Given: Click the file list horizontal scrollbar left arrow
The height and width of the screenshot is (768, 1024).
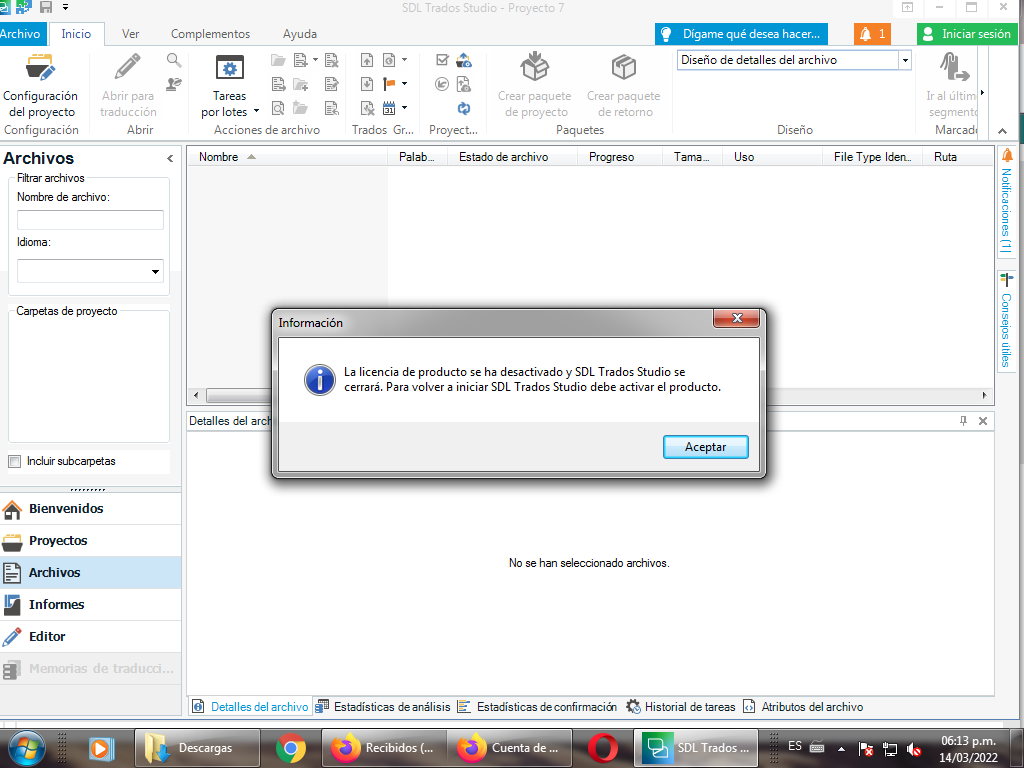Looking at the screenshot, I should (x=196, y=395).
